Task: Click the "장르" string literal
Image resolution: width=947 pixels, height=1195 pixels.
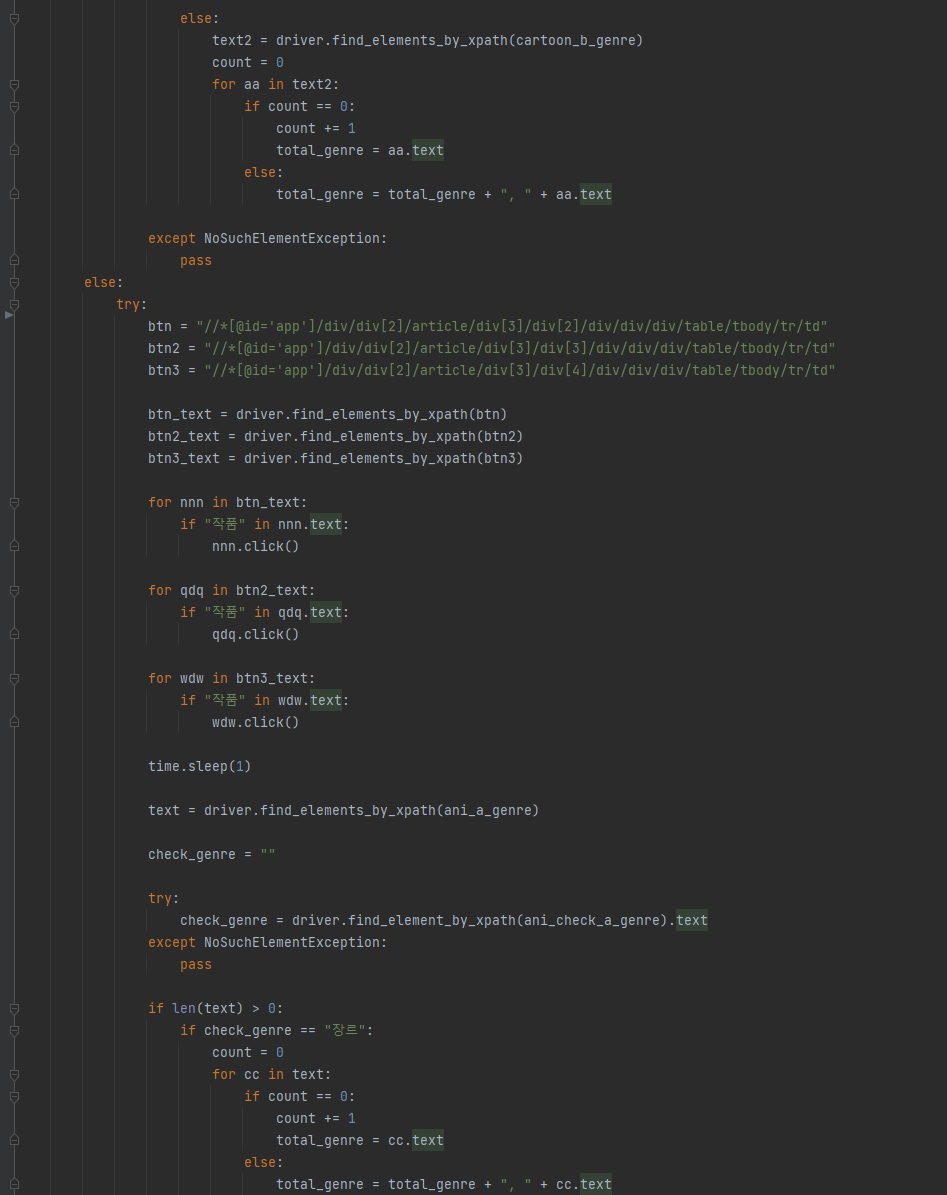Action: pos(345,1030)
